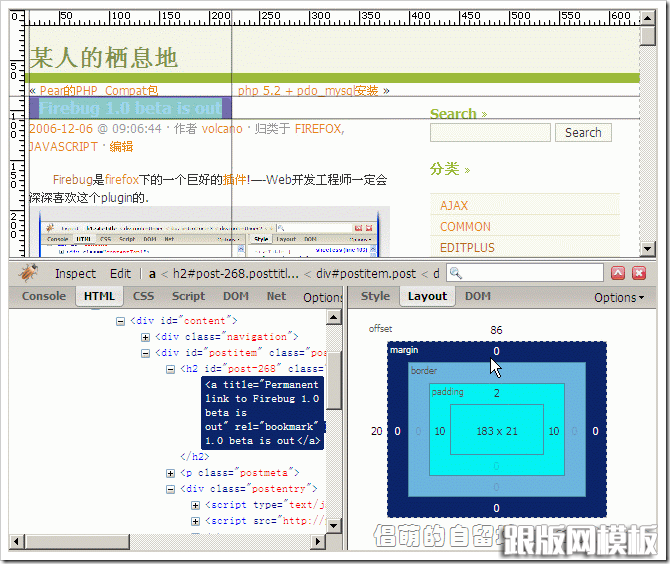The height and width of the screenshot is (564, 670).
Task: Click the 某人的栖息地 blog title
Action: click(x=103, y=58)
